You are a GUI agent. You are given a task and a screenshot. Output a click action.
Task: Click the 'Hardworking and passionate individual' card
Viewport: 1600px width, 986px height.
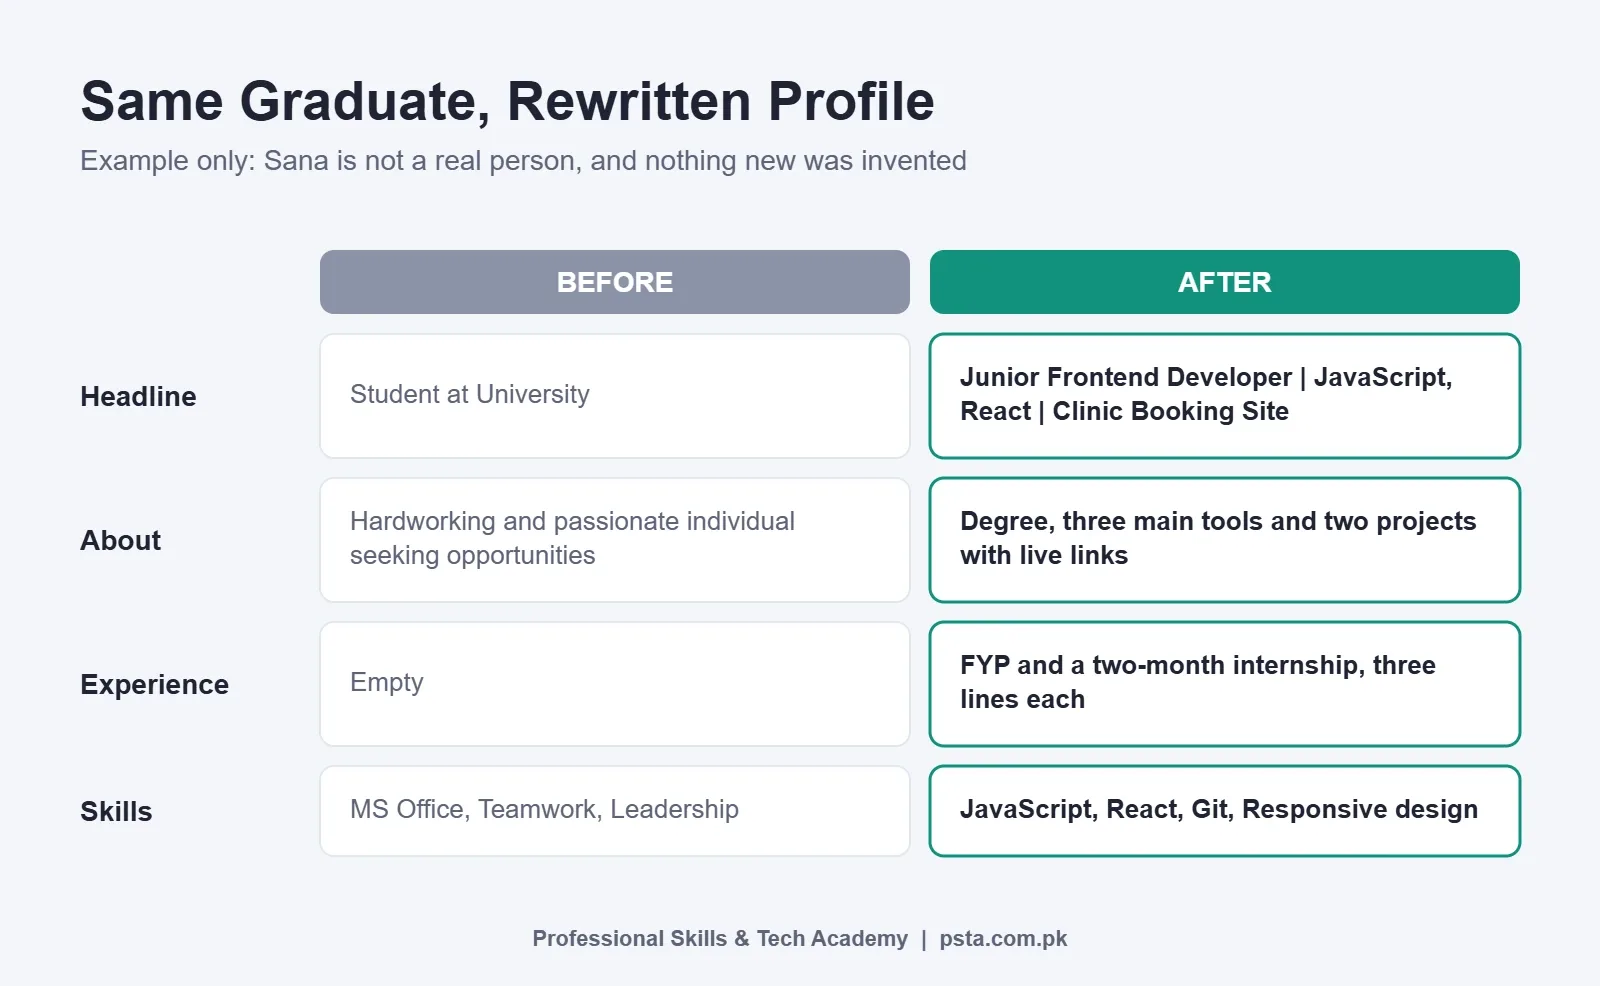pyautogui.click(x=615, y=540)
